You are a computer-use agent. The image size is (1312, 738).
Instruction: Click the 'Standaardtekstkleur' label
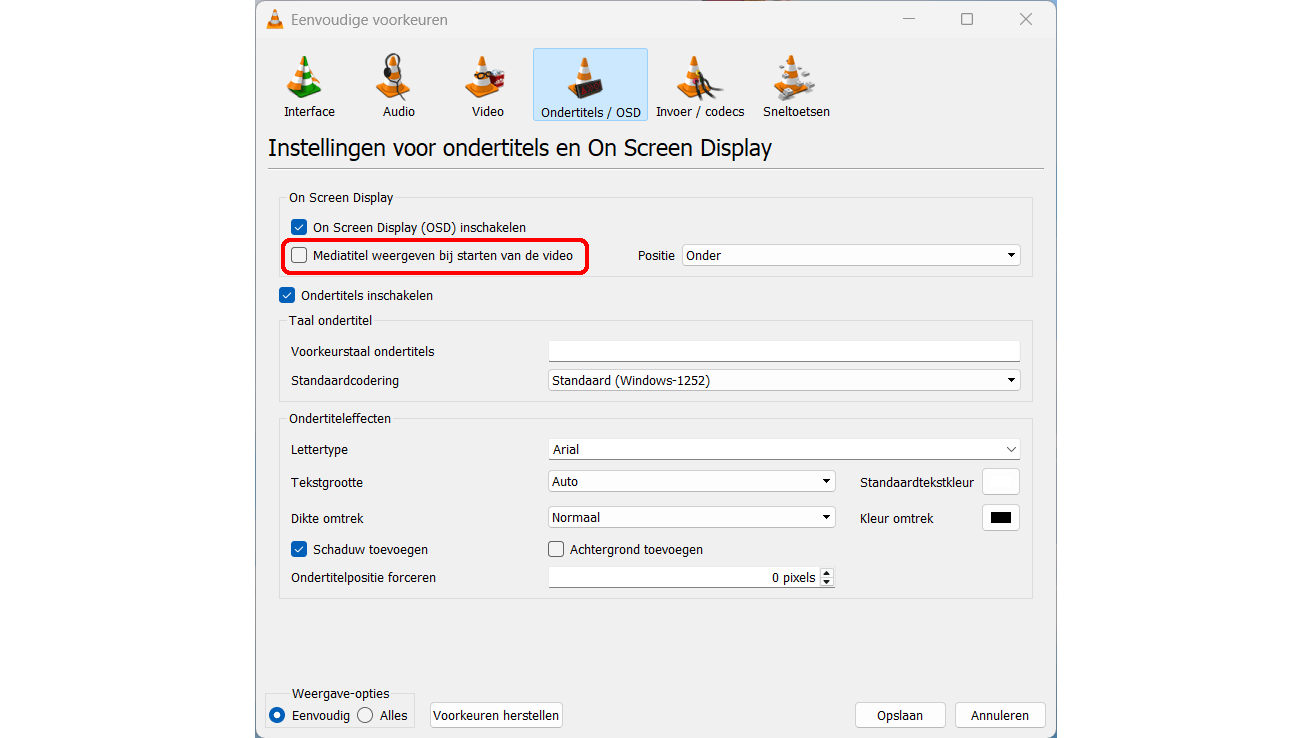[x=917, y=483]
